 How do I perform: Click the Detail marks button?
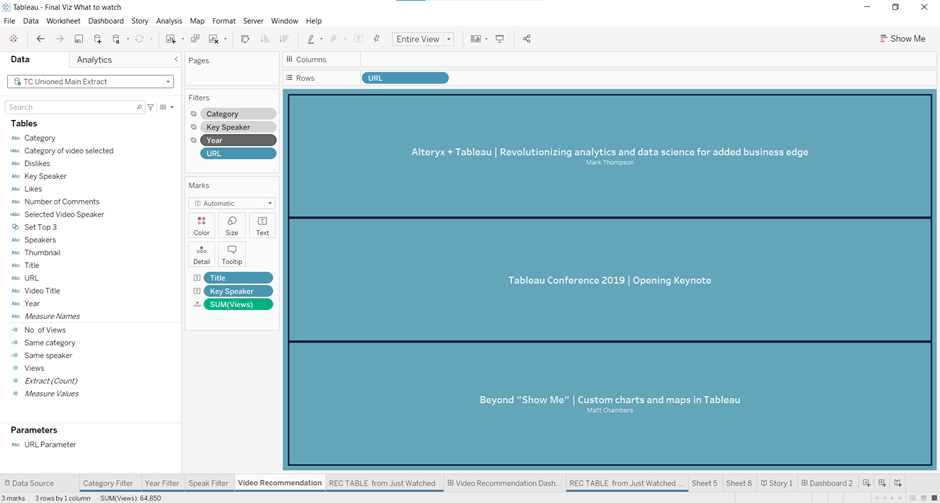point(202,254)
